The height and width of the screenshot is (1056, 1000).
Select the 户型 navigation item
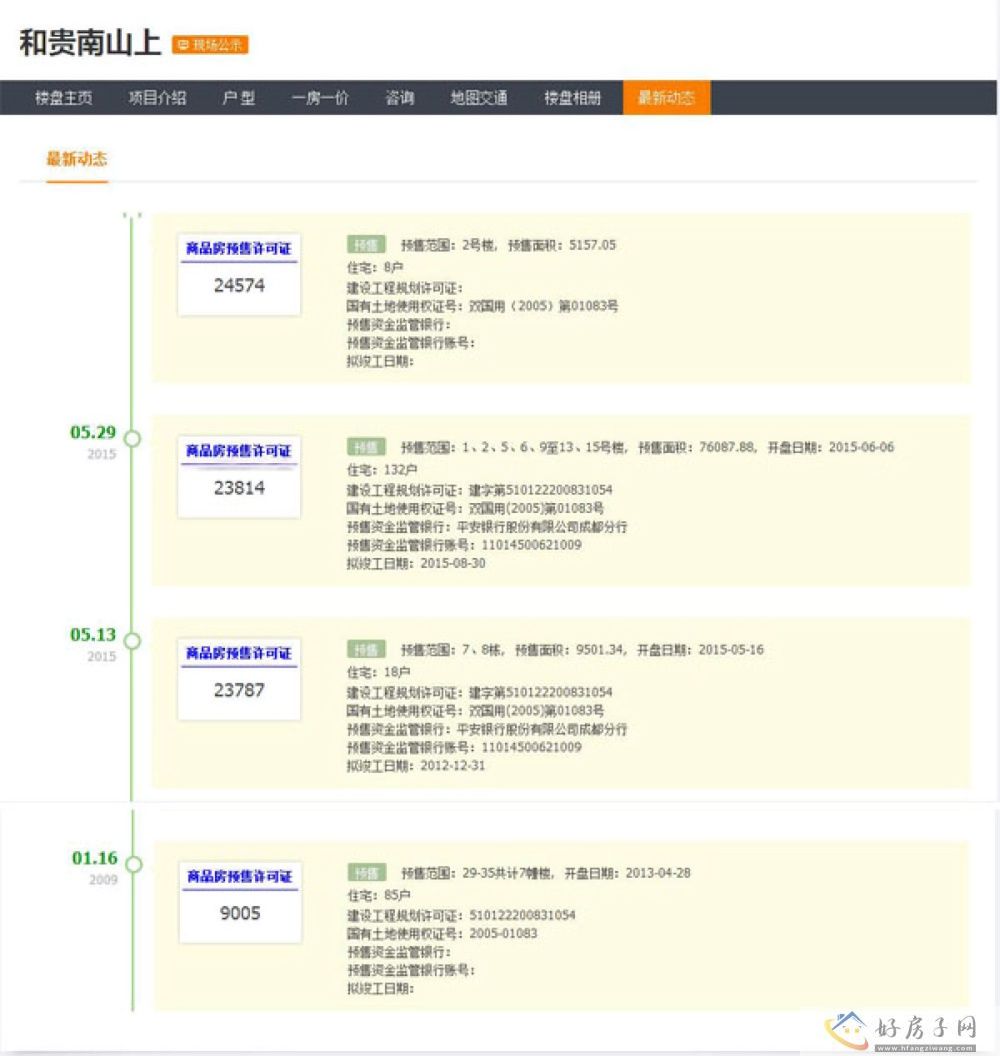[238, 98]
